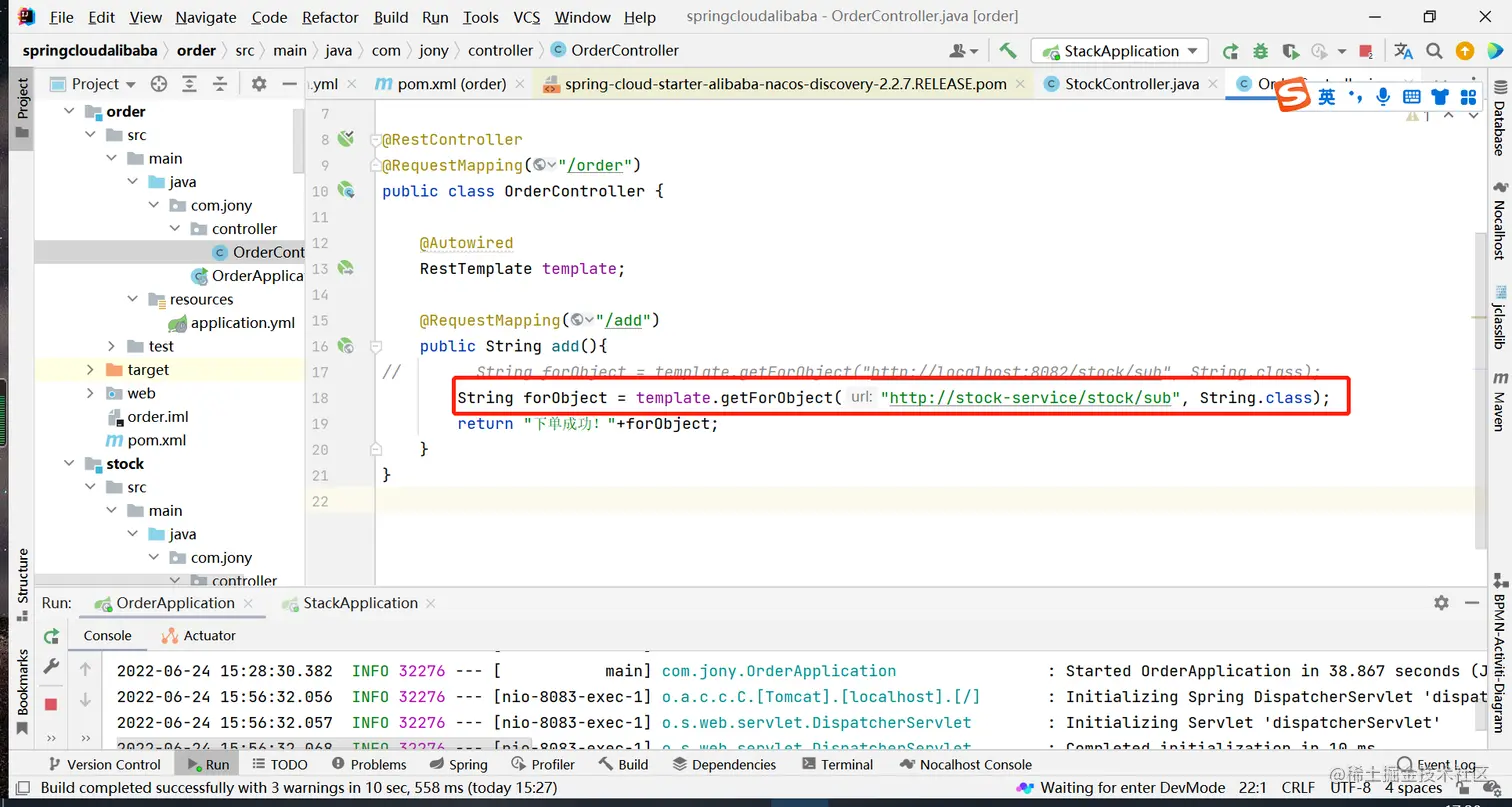Click the orange update arrow icon
The height and width of the screenshot is (807, 1512).
[x=1465, y=51]
